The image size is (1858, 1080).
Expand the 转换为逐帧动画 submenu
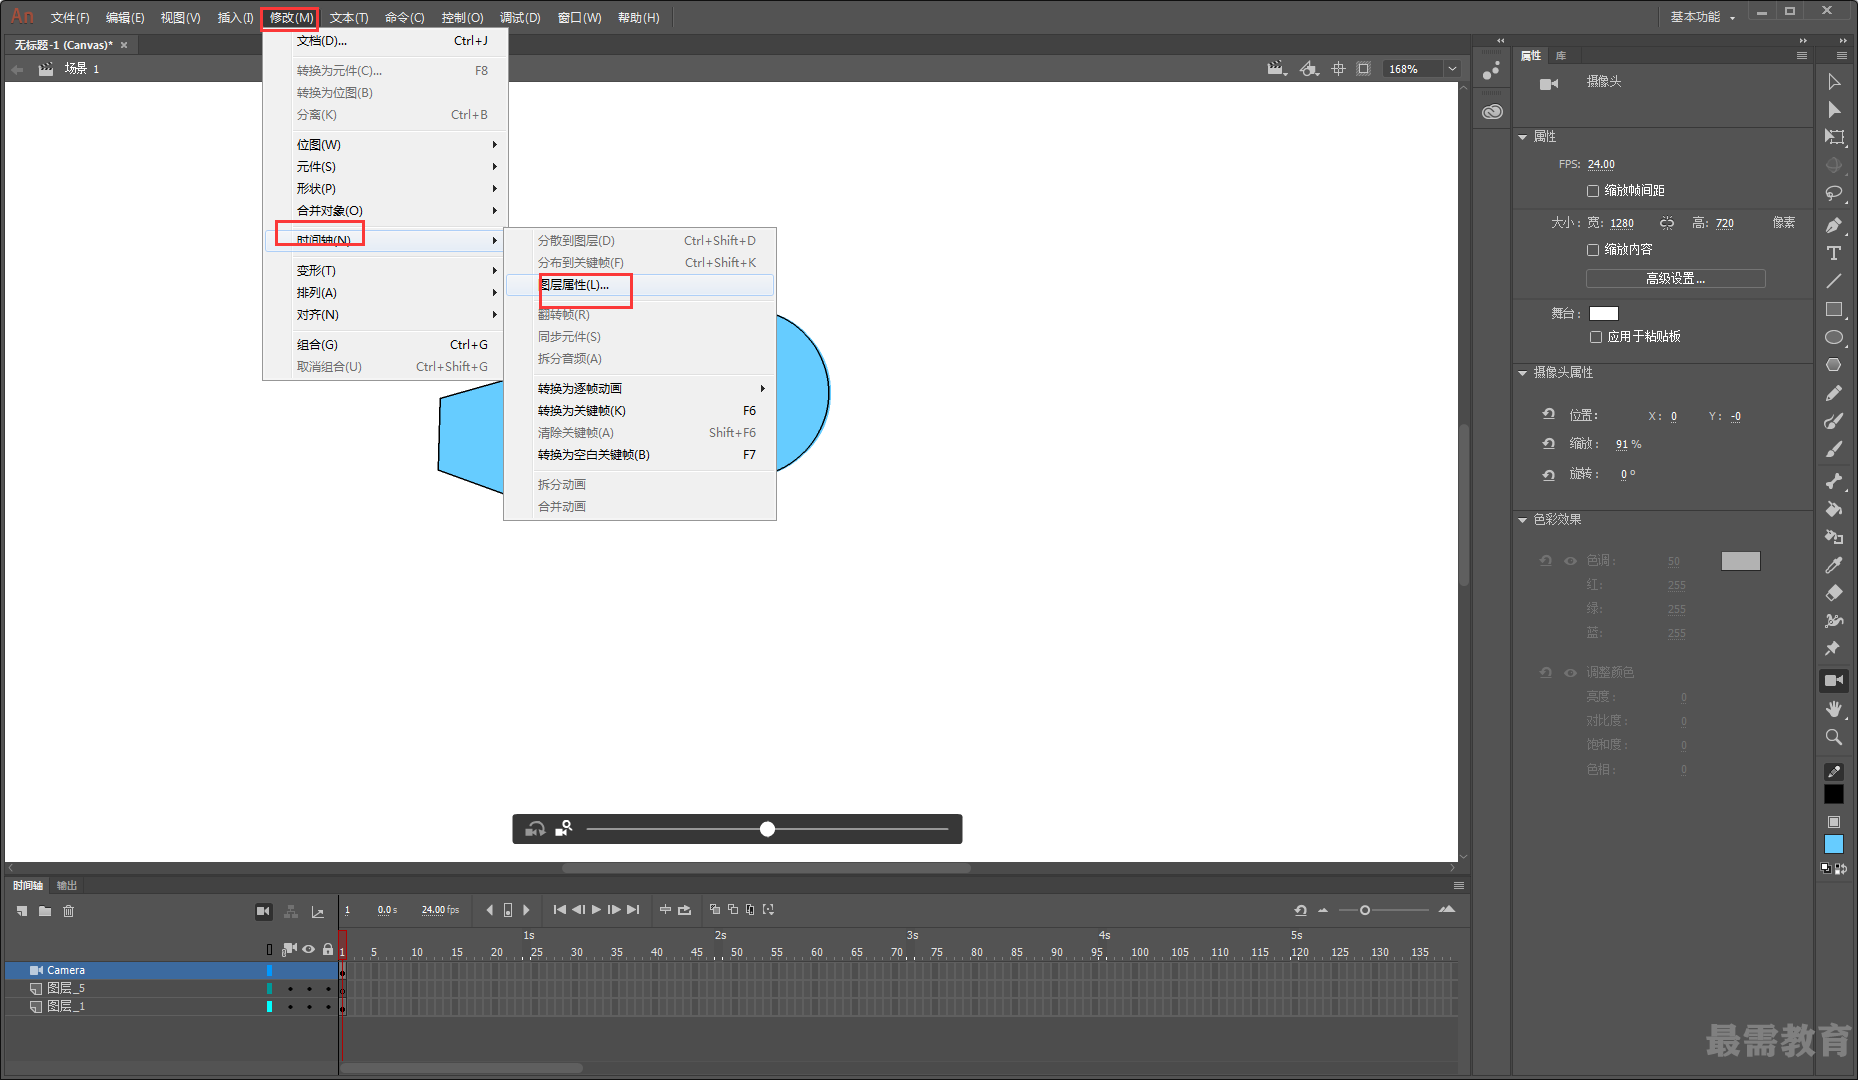tap(640, 389)
